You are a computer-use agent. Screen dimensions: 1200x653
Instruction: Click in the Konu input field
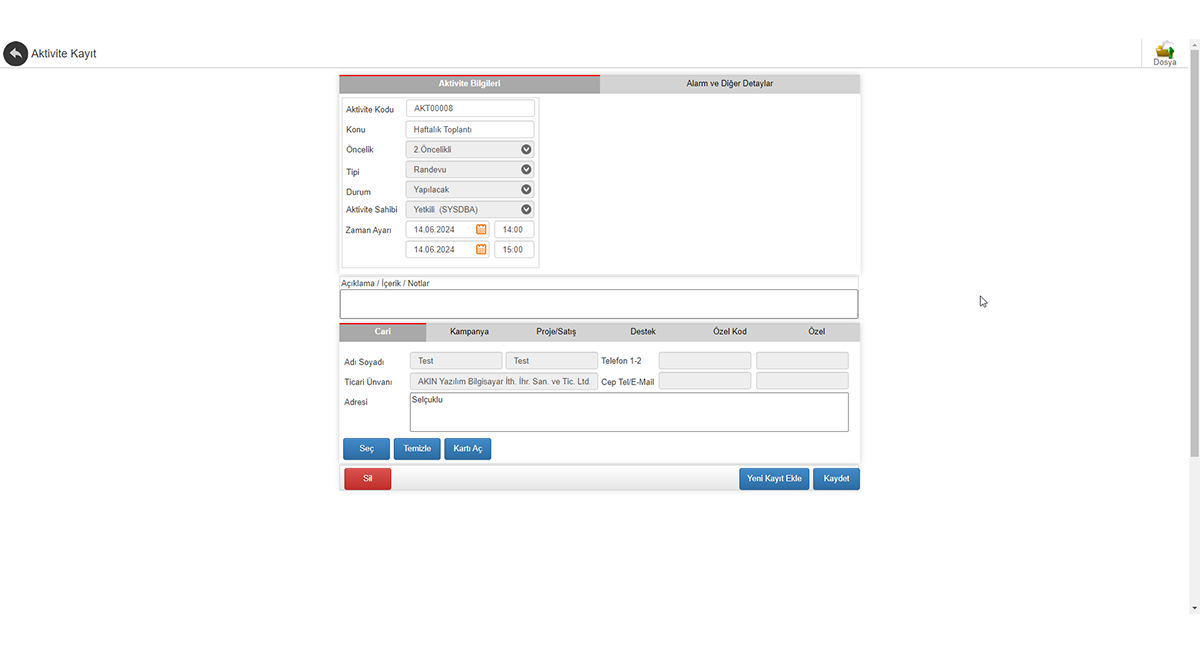pyautogui.click(x=470, y=129)
